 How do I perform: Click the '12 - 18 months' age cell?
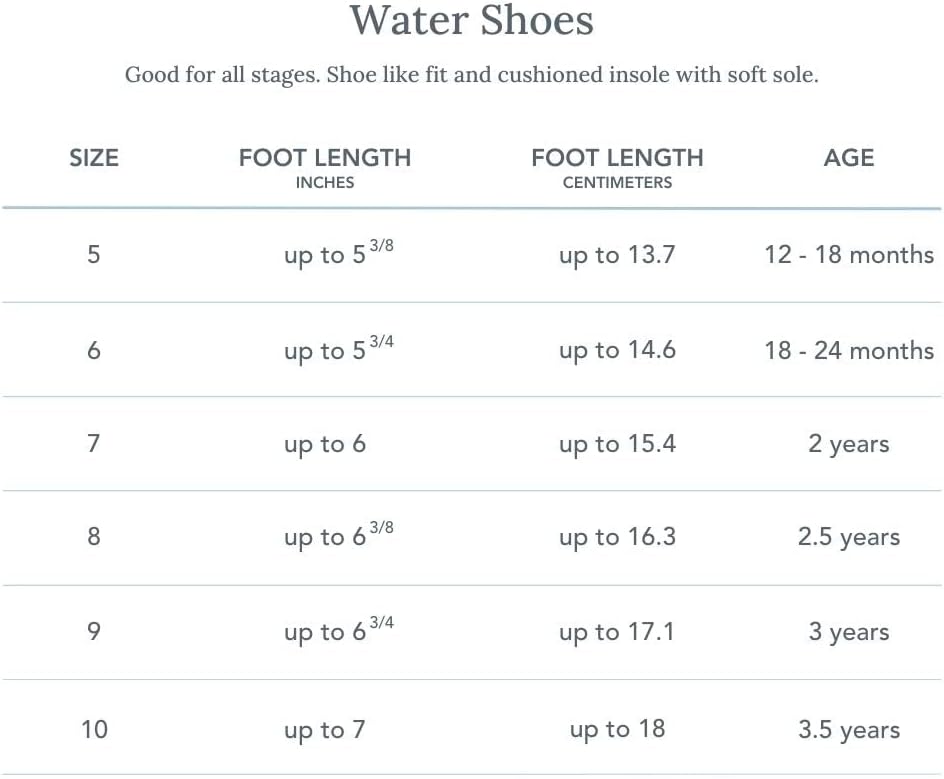tap(849, 255)
